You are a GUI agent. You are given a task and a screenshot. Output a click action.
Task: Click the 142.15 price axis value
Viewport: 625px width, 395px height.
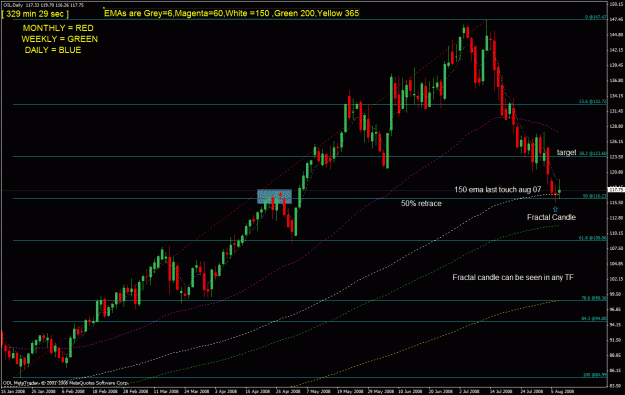click(x=616, y=50)
